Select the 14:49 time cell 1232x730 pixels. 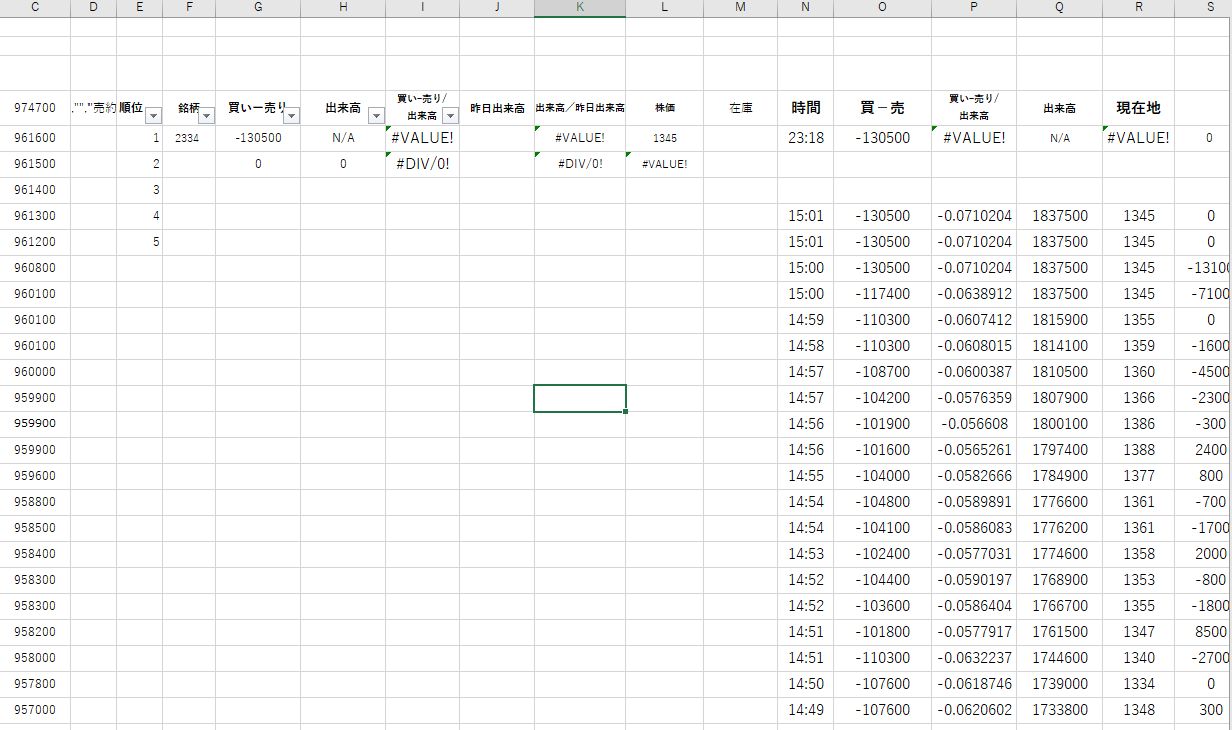tap(805, 710)
